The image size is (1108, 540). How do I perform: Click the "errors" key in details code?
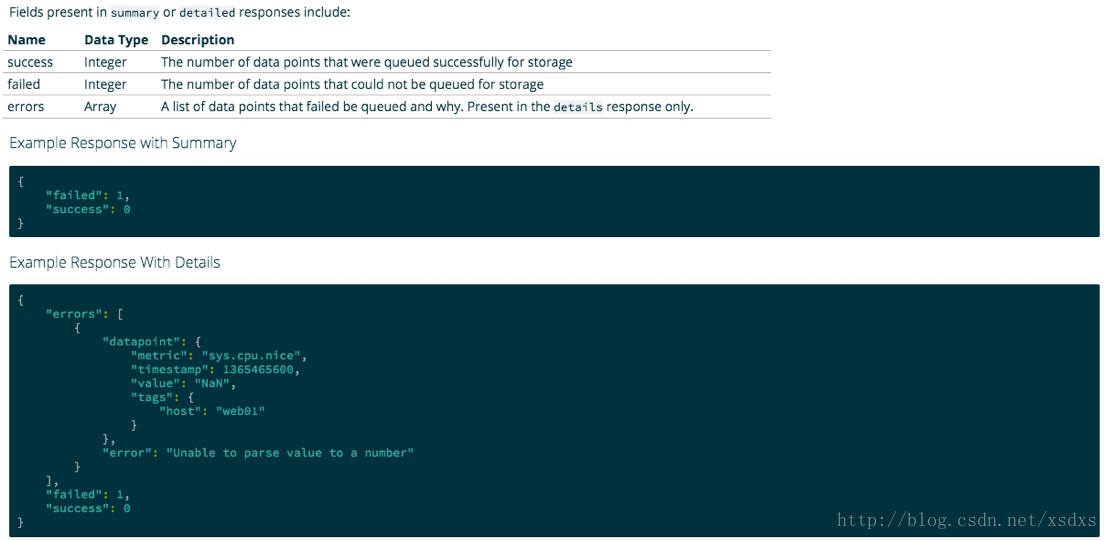point(71,314)
